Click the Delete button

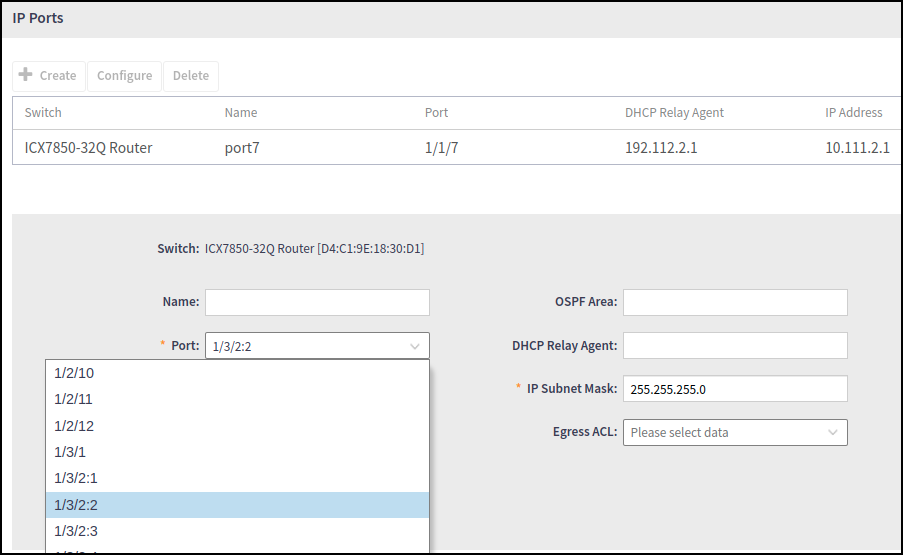click(x=191, y=76)
